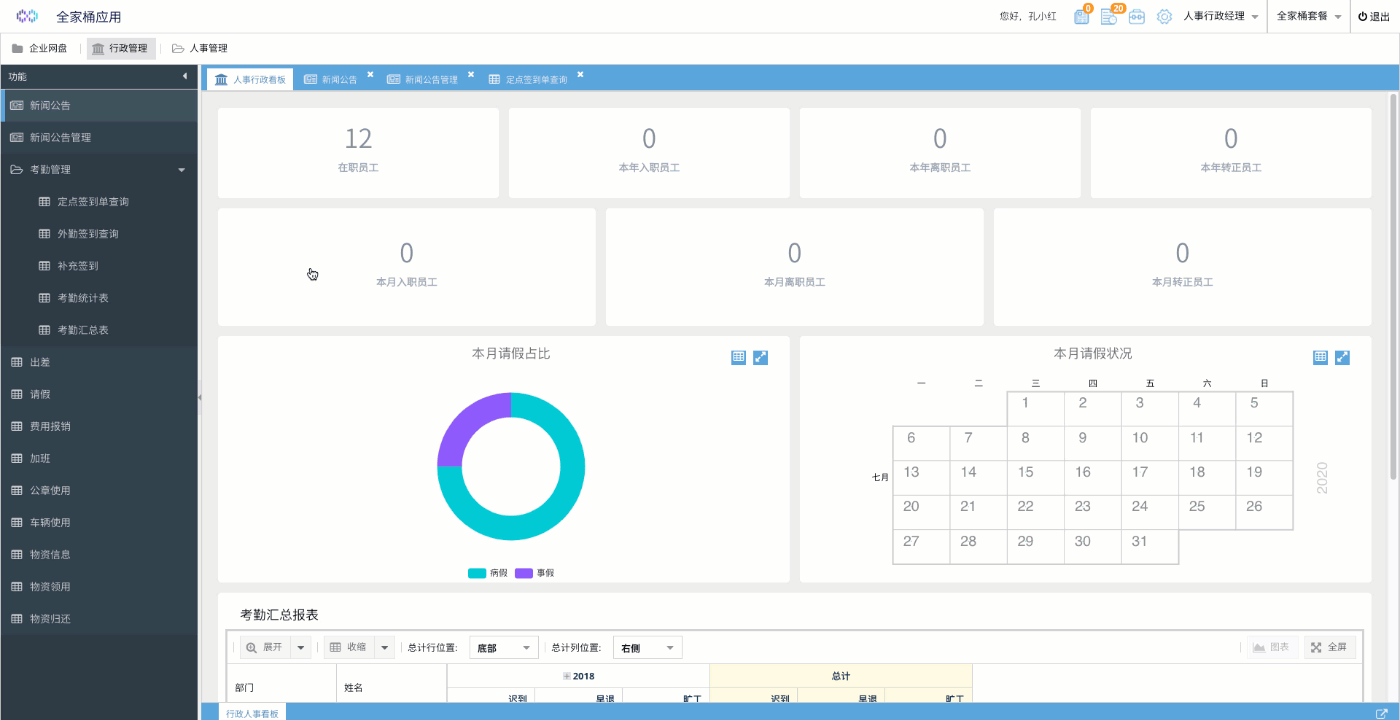The height and width of the screenshot is (720, 1400).
Task: Click the 全屏 button on attendance report
Action: (x=1329, y=646)
